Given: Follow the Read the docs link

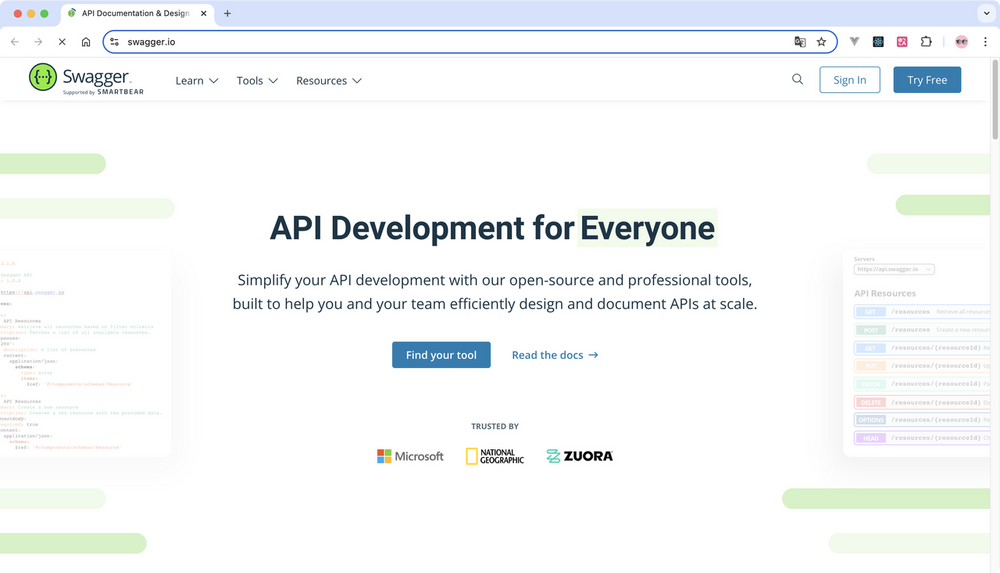Looking at the screenshot, I should point(554,355).
